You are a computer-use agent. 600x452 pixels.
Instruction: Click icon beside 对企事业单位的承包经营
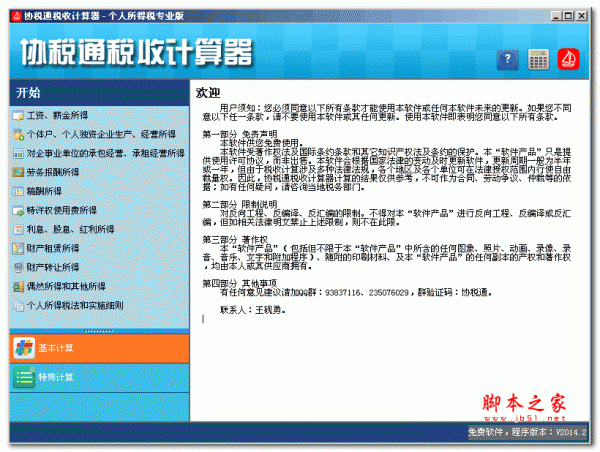pyautogui.click(x=18, y=153)
